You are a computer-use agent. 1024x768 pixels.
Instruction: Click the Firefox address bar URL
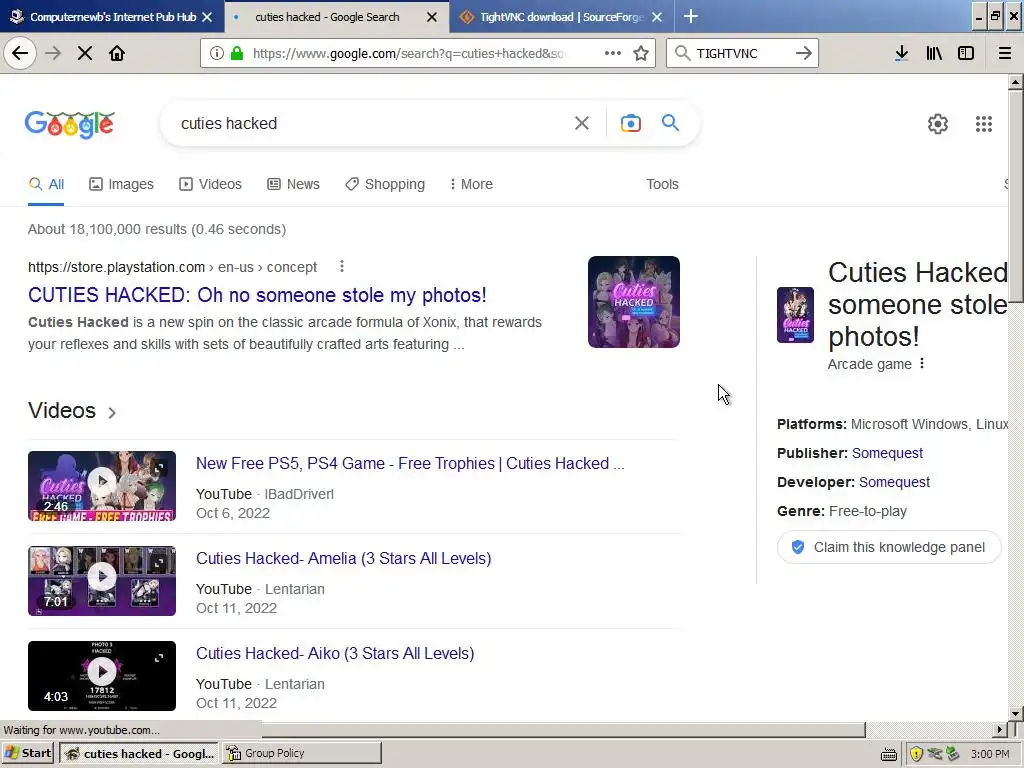(x=408, y=54)
